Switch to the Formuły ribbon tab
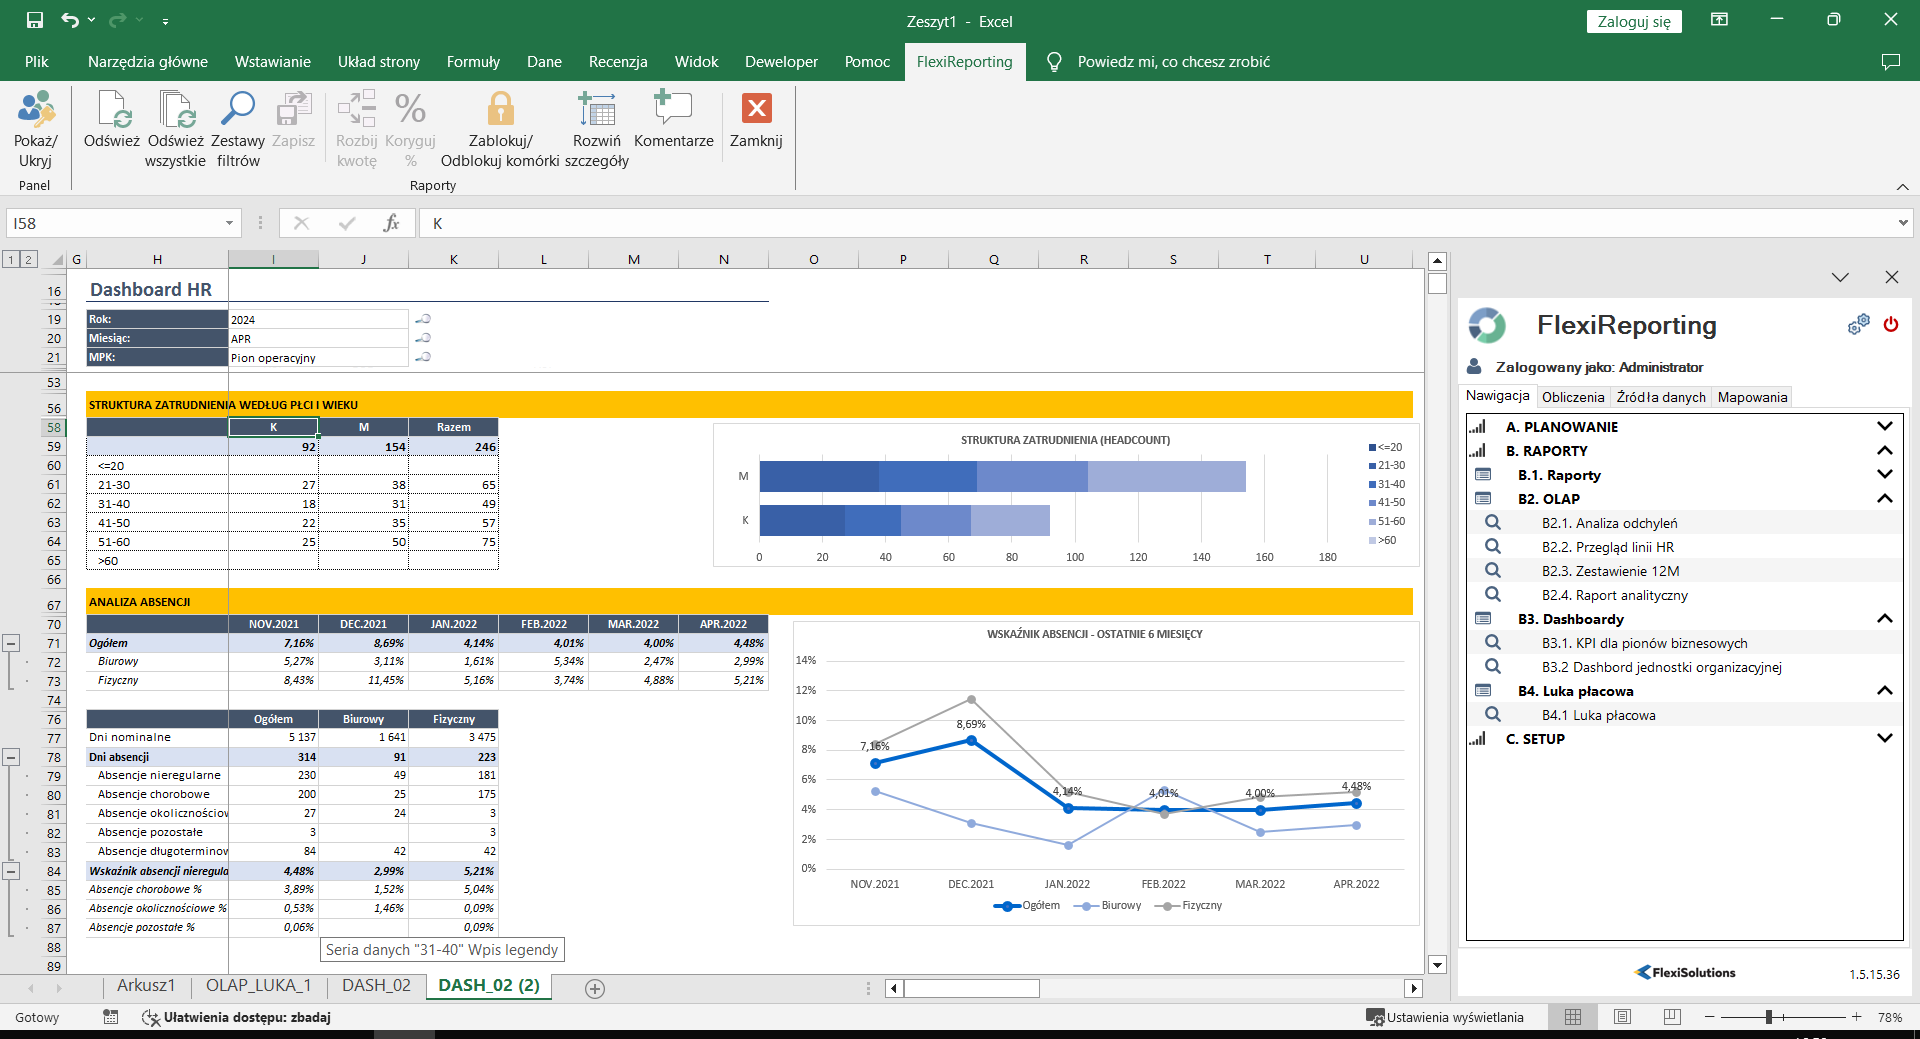Image resolution: width=1920 pixels, height=1039 pixels. point(473,62)
